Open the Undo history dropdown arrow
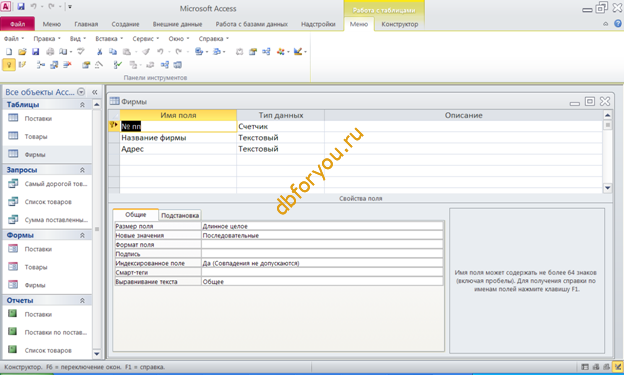Image resolution: width=624 pixels, height=375 pixels. click(169, 52)
